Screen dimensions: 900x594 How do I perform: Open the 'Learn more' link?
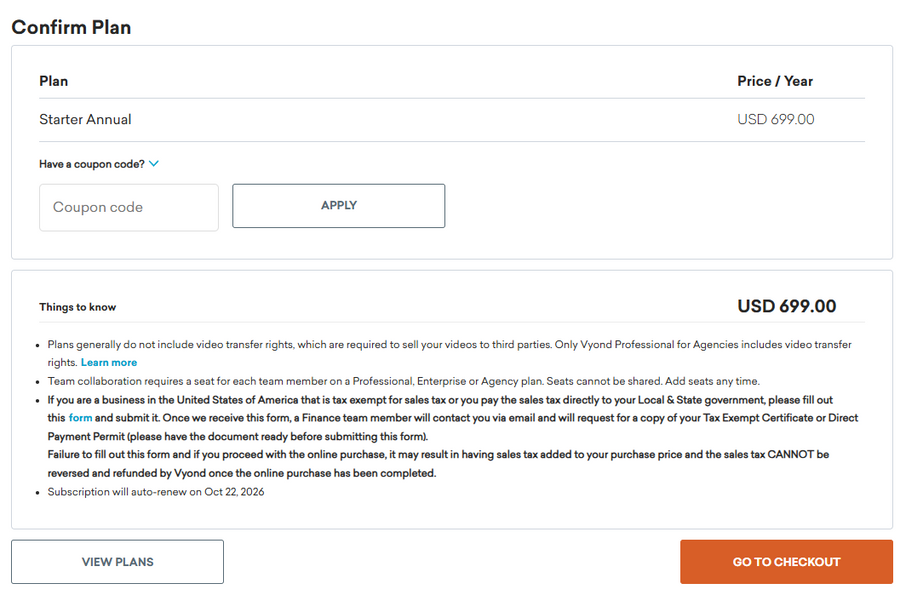coord(109,362)
